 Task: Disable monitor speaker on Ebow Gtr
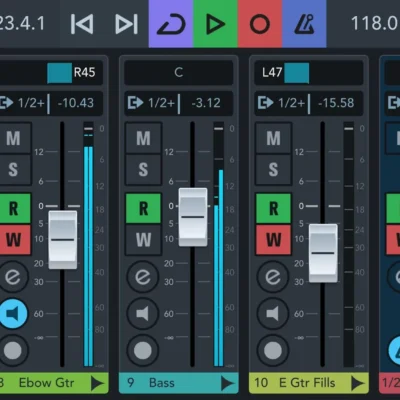[x=13, y=314]
